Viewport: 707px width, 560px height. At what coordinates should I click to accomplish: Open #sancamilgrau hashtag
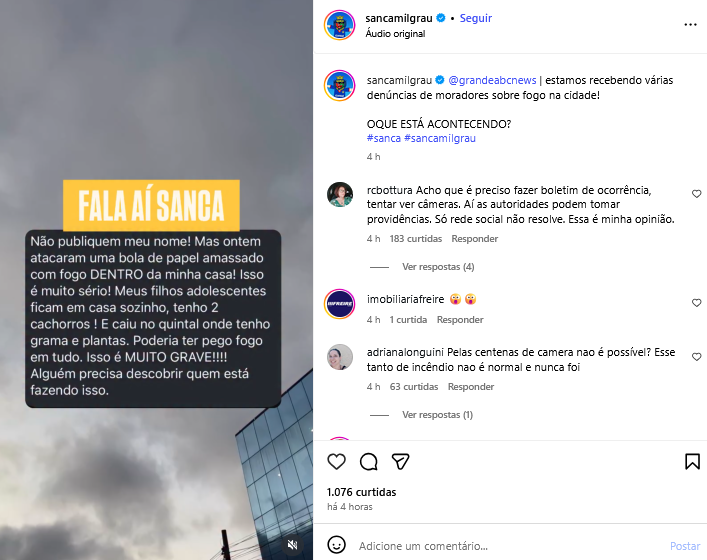[440, 138]
